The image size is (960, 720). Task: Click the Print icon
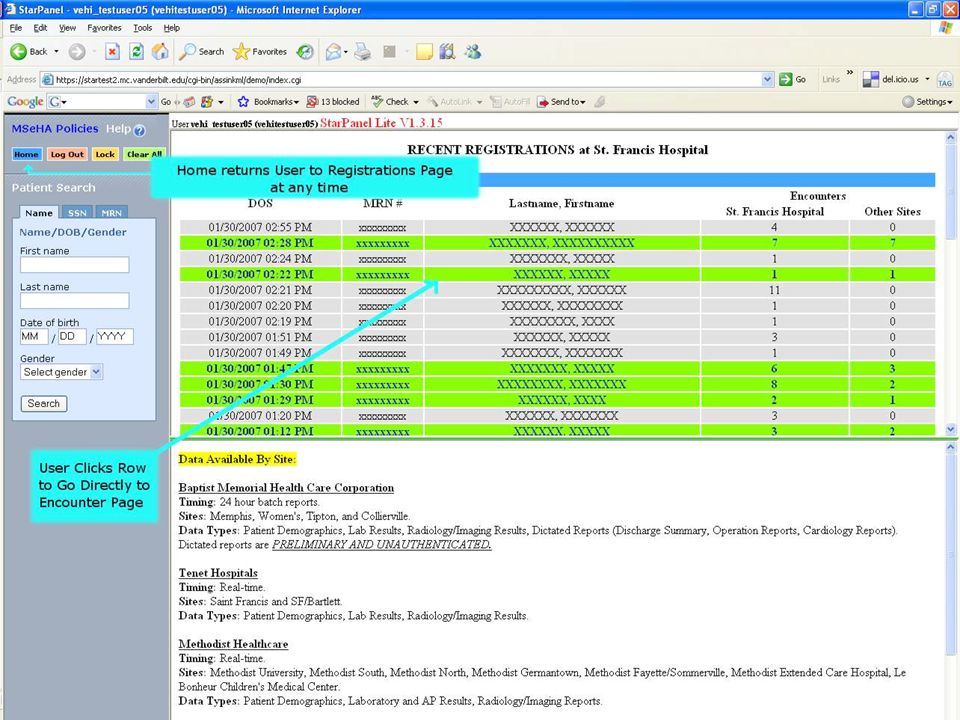(363, 52)
